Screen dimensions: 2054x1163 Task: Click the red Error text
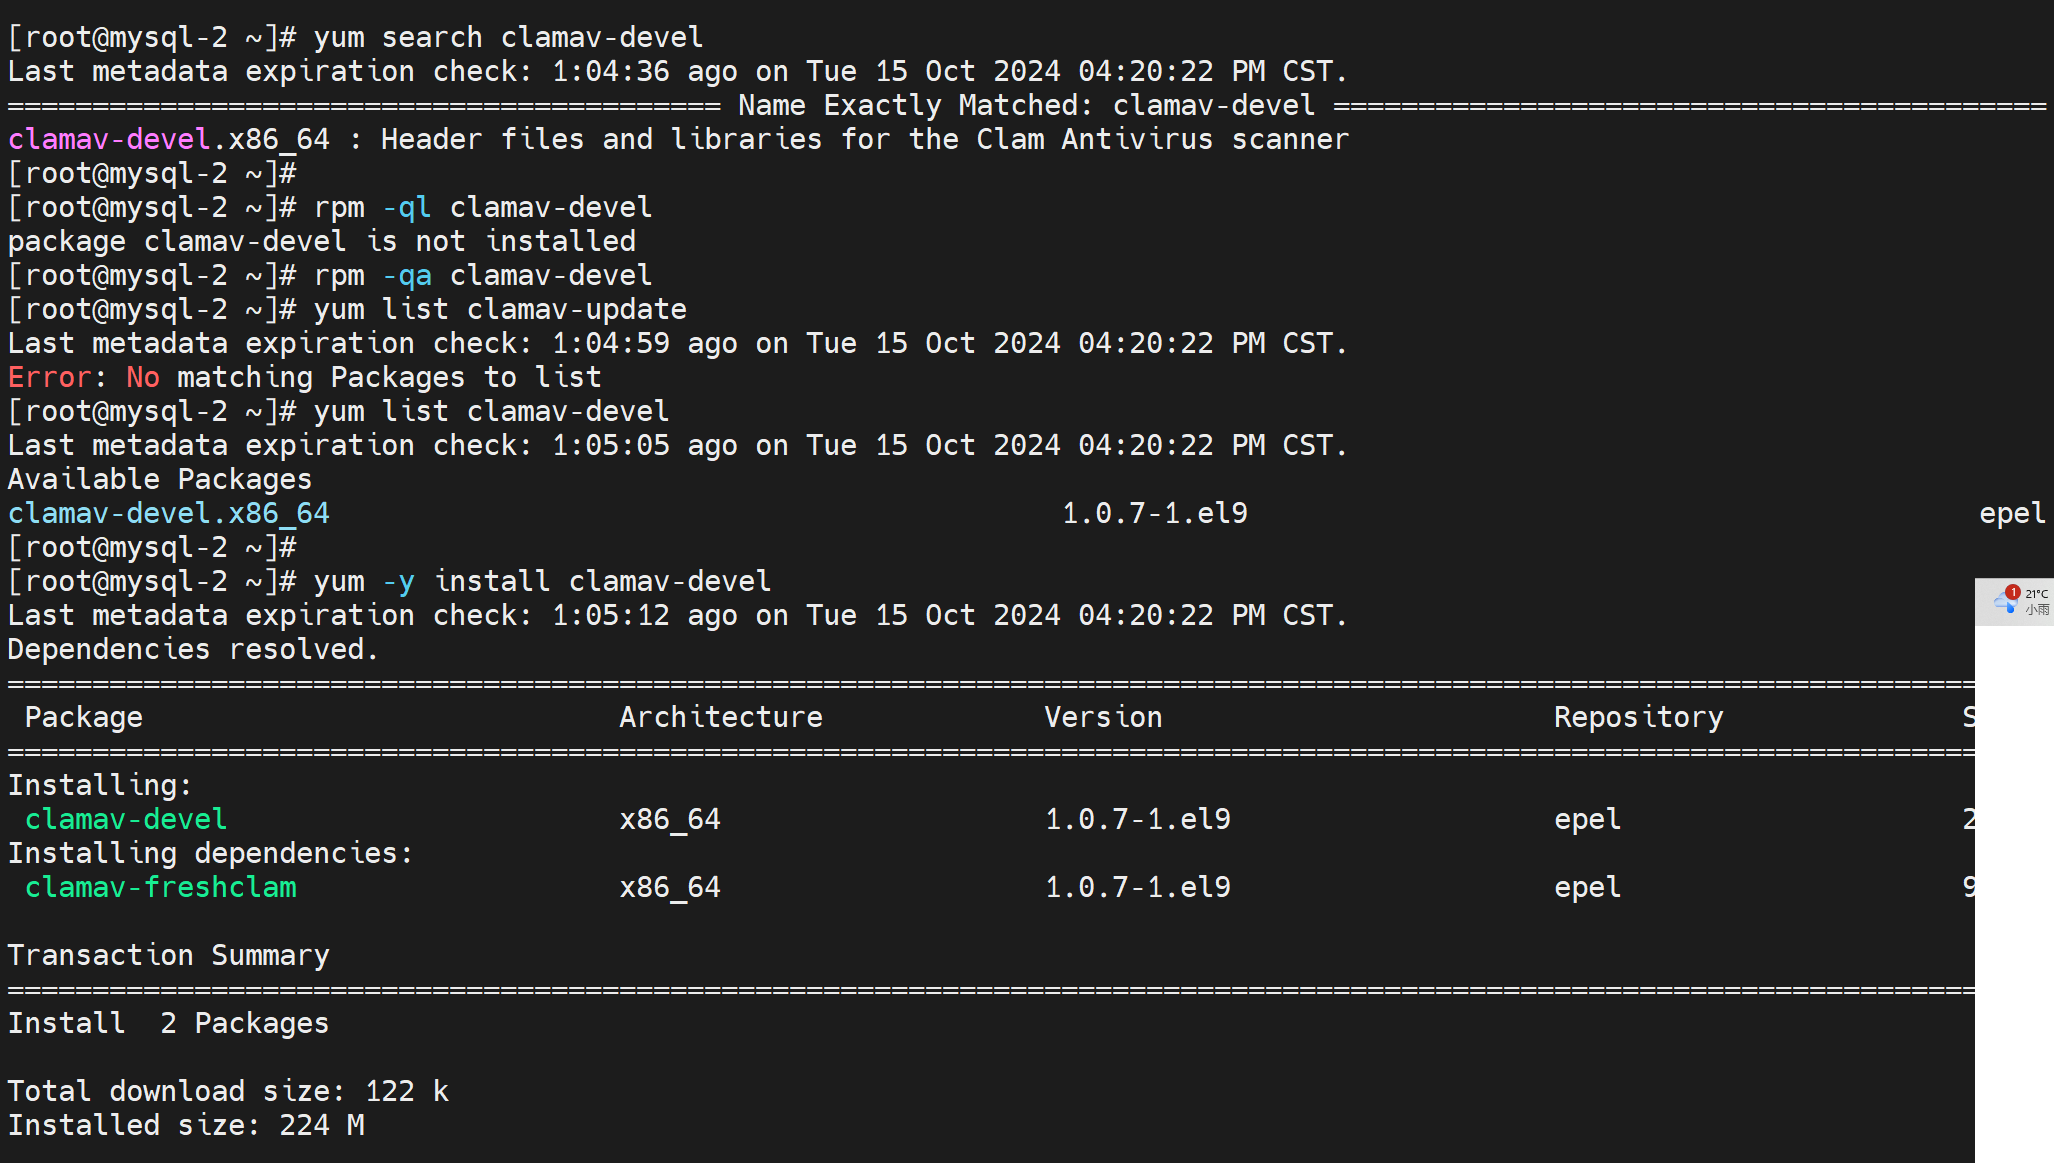point(50,377)
